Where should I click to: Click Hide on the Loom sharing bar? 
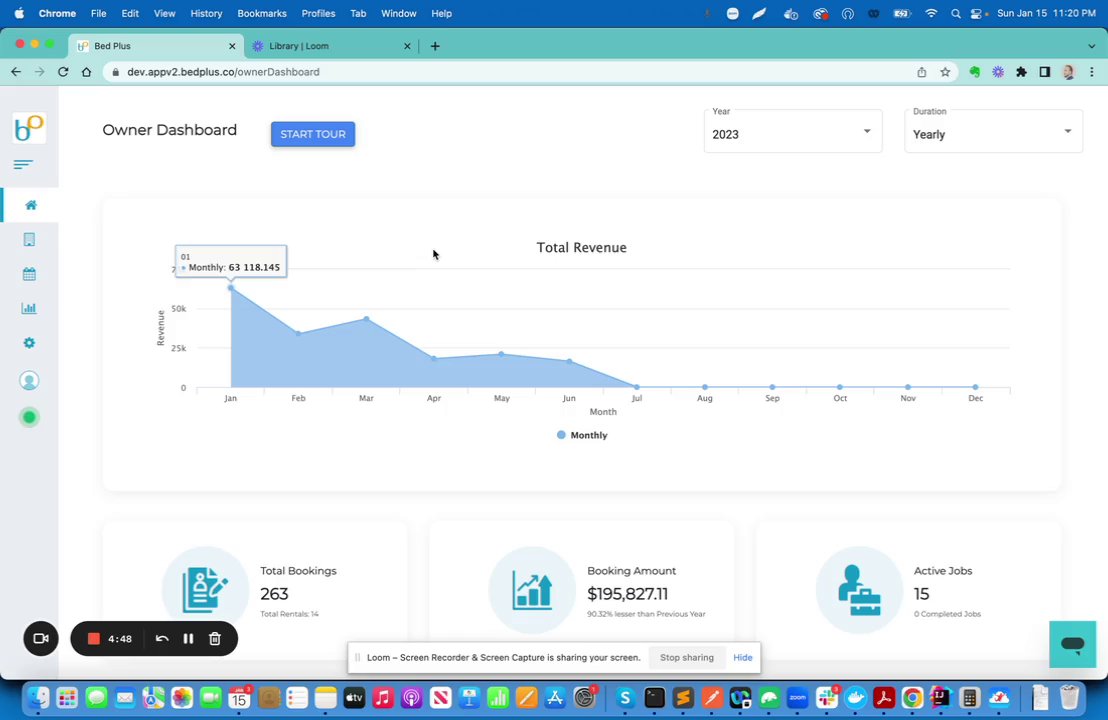coord(743,657)
